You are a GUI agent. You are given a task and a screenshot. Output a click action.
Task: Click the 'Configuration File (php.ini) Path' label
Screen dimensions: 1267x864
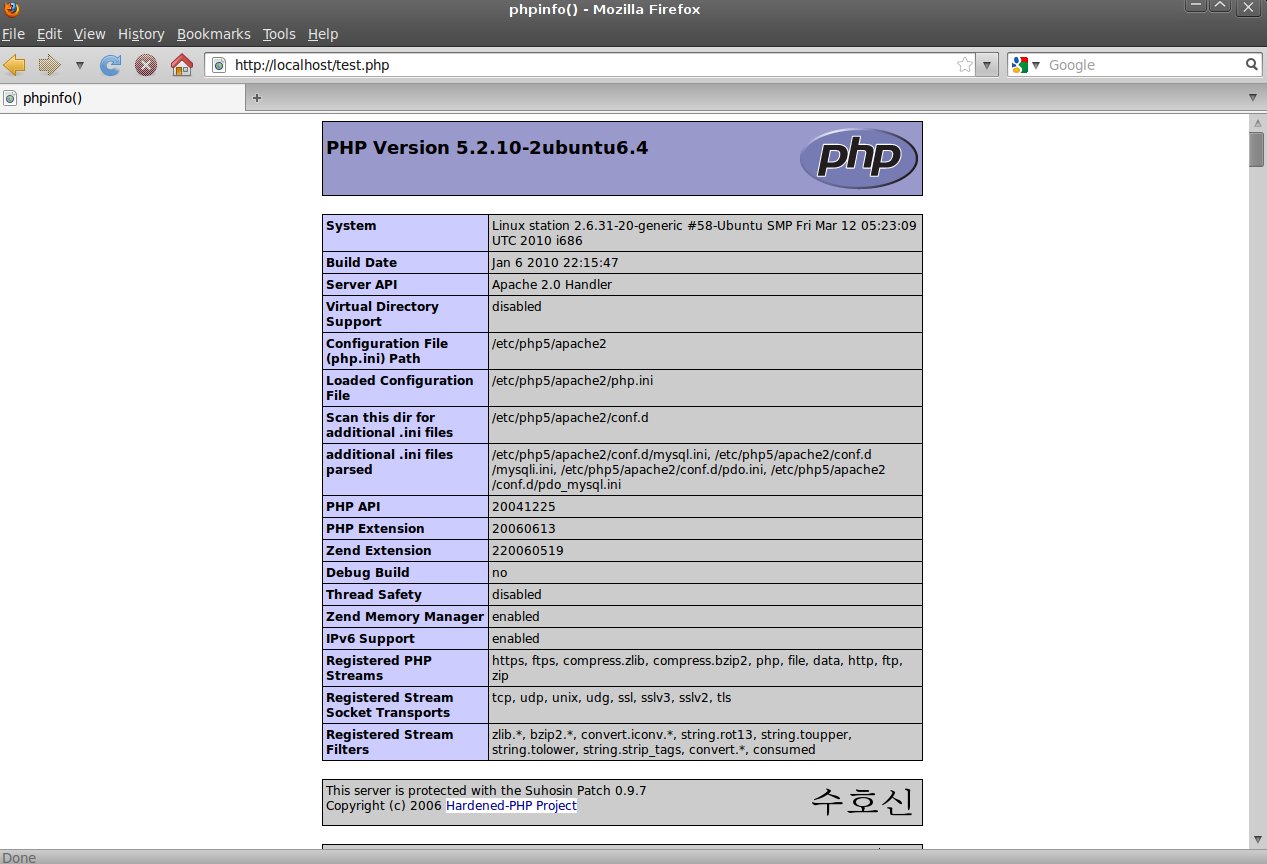coord(385,351)
